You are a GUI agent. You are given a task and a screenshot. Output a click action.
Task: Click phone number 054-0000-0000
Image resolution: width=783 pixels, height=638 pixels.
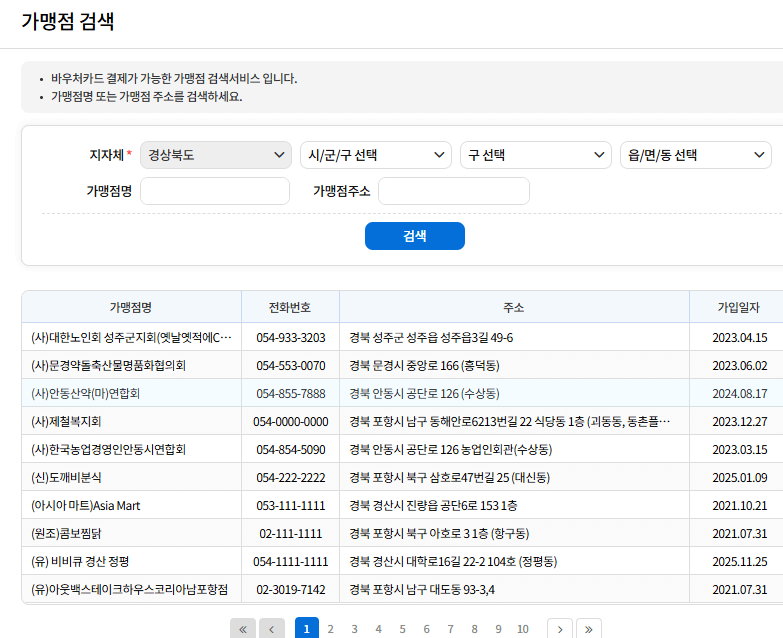point(291,421)
